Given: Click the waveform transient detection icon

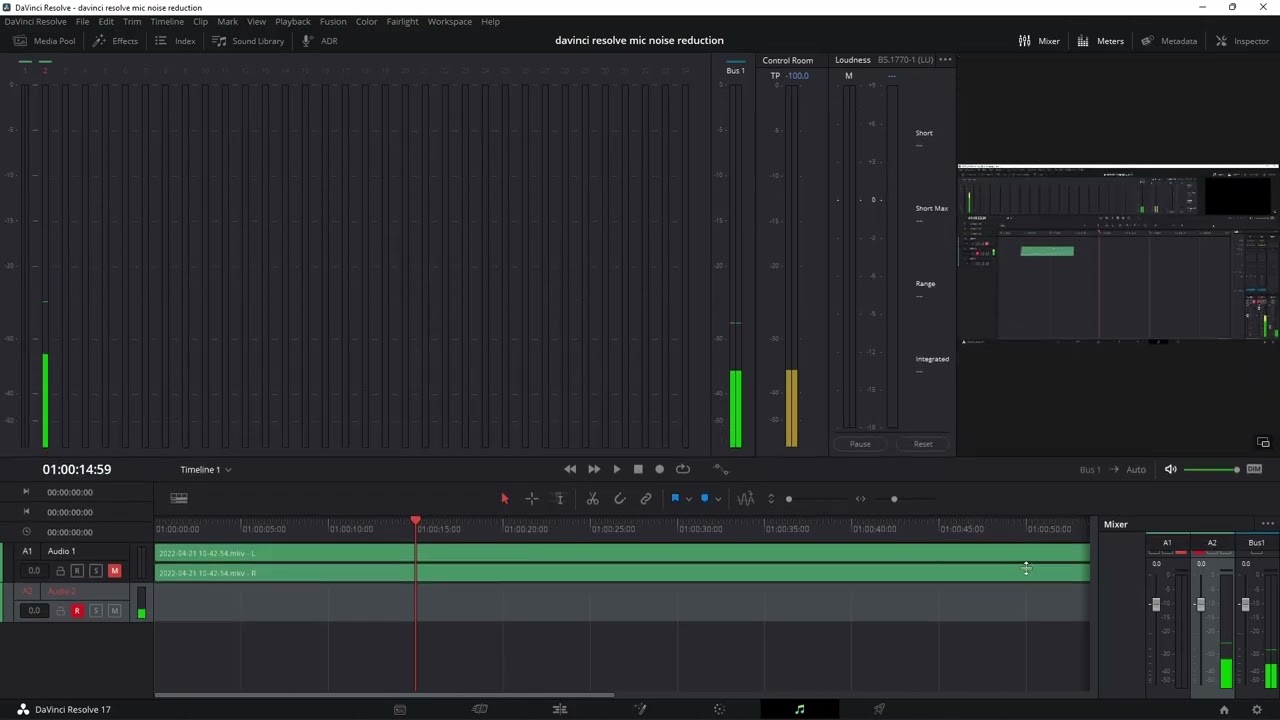Looking at the screenshot, I should (745, 498).
